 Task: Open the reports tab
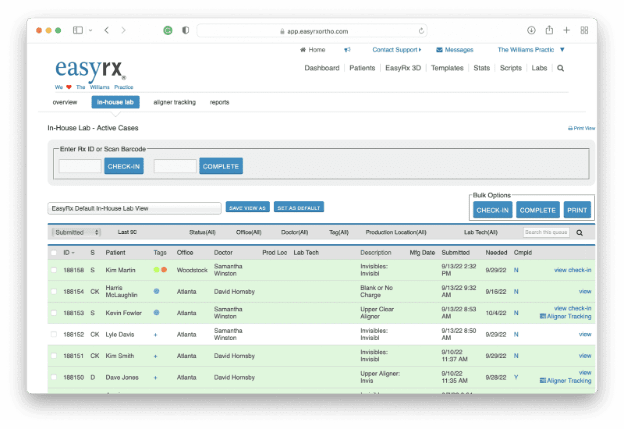[219, 102]
